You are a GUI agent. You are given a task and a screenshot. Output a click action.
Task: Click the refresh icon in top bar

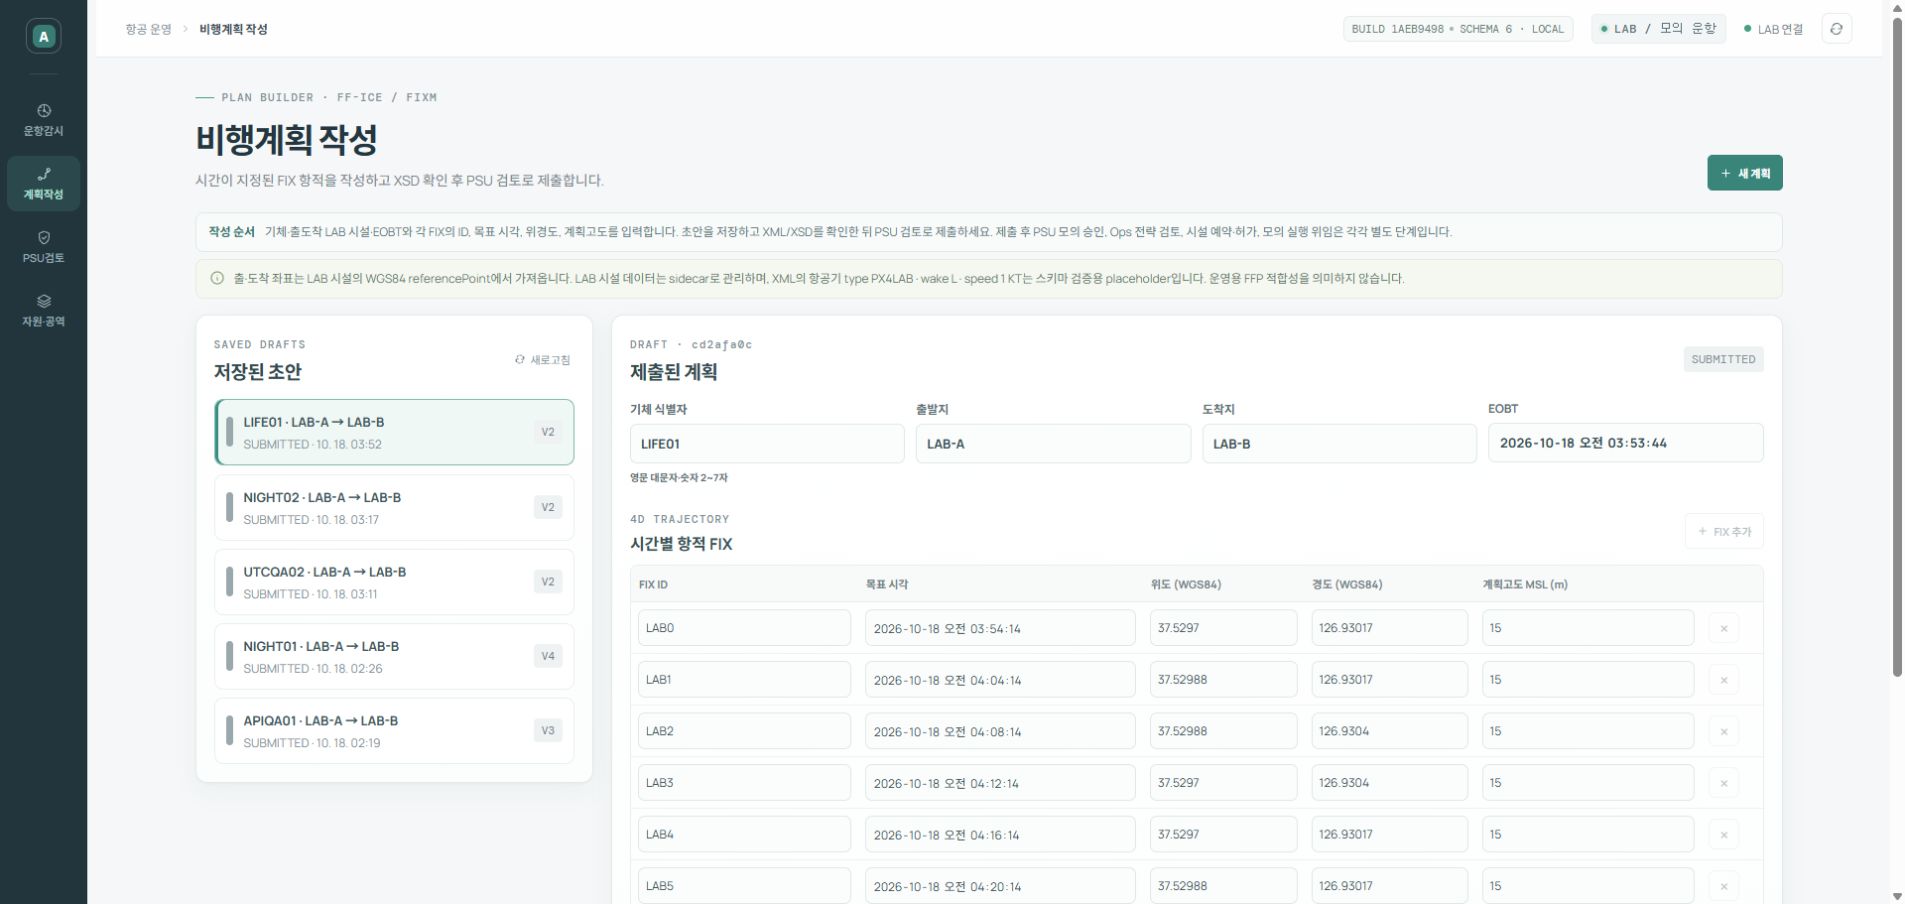[x=1836, y=29]
